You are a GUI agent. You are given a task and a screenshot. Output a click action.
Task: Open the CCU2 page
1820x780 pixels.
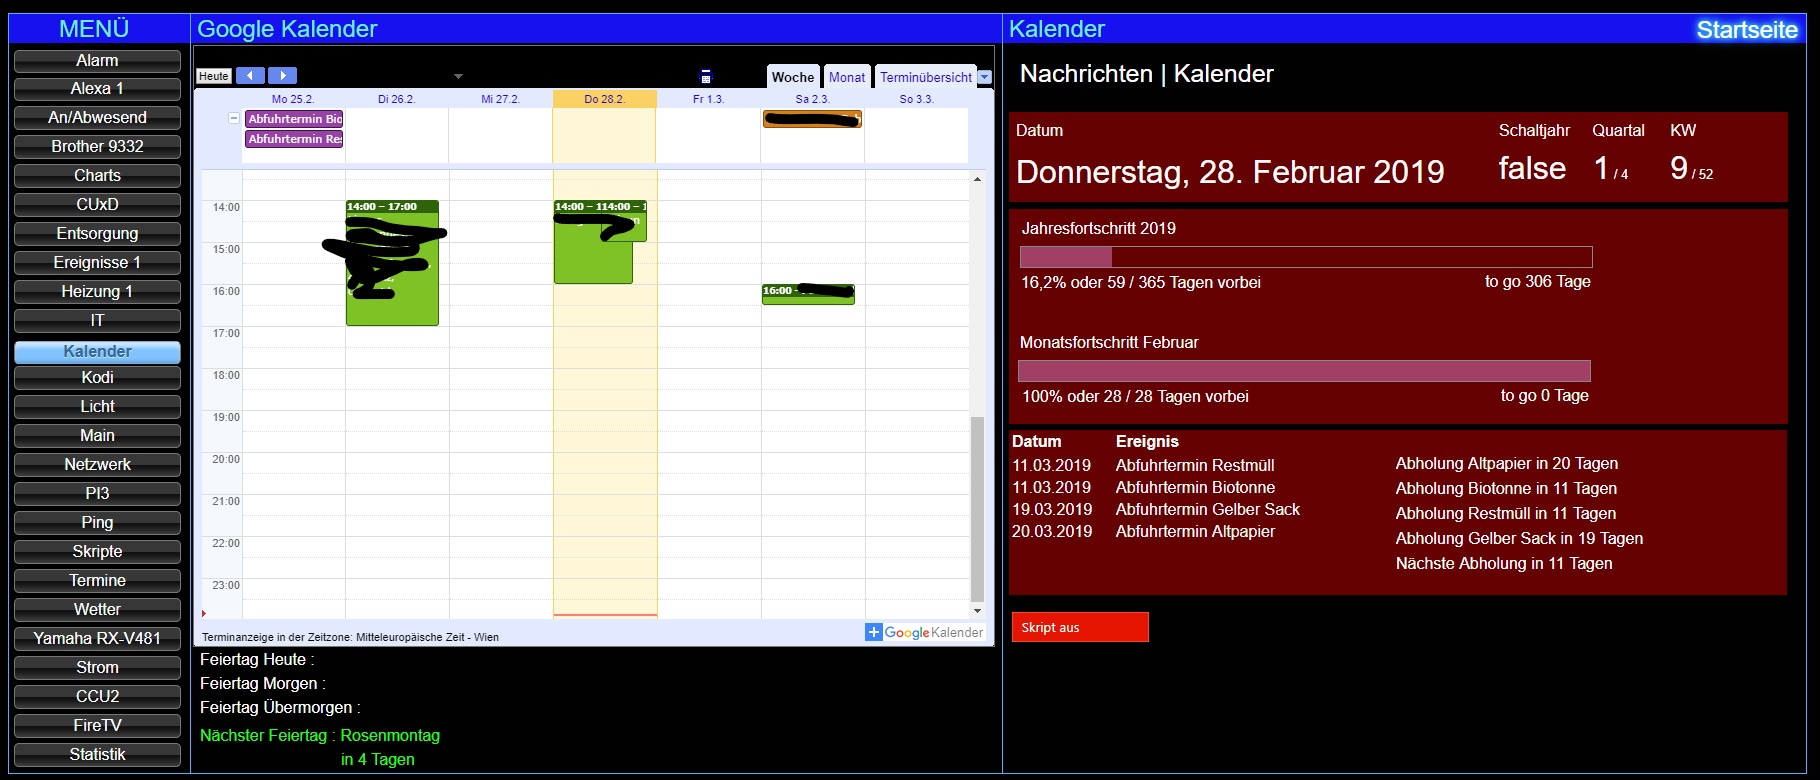pyautogui.click(x=97, y=697)
